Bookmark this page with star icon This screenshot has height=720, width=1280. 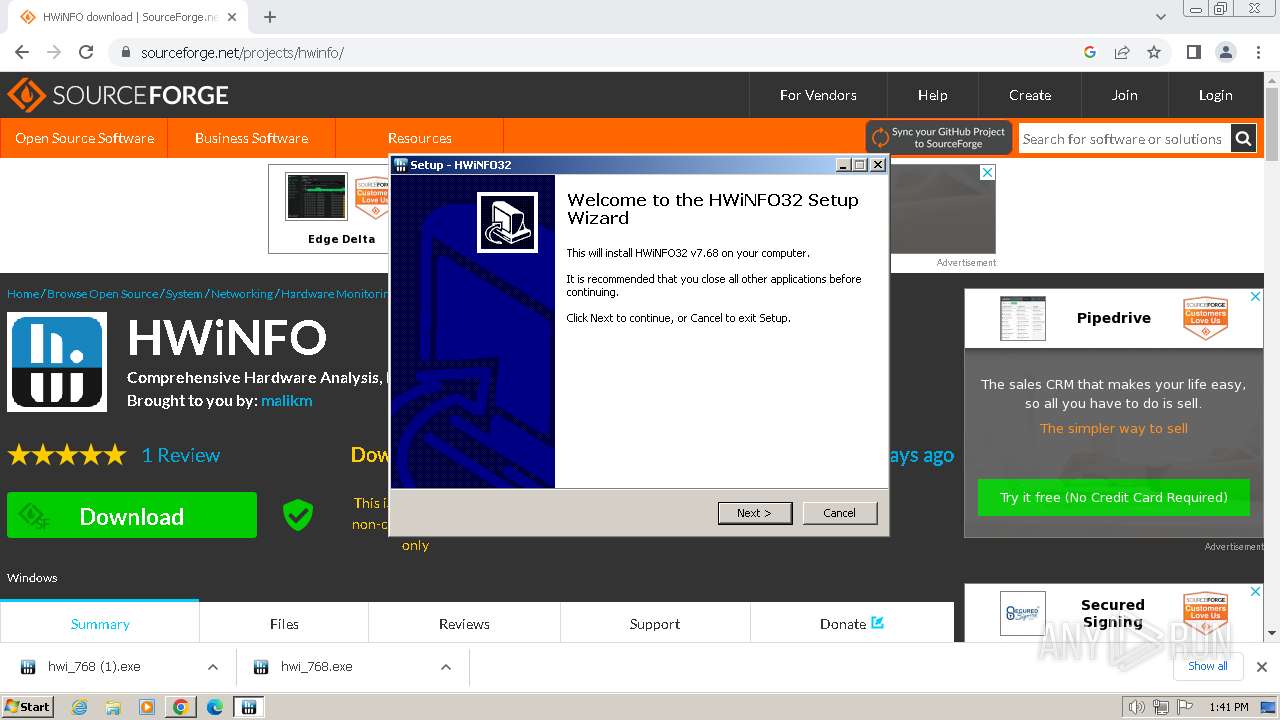click(1154, 52)
